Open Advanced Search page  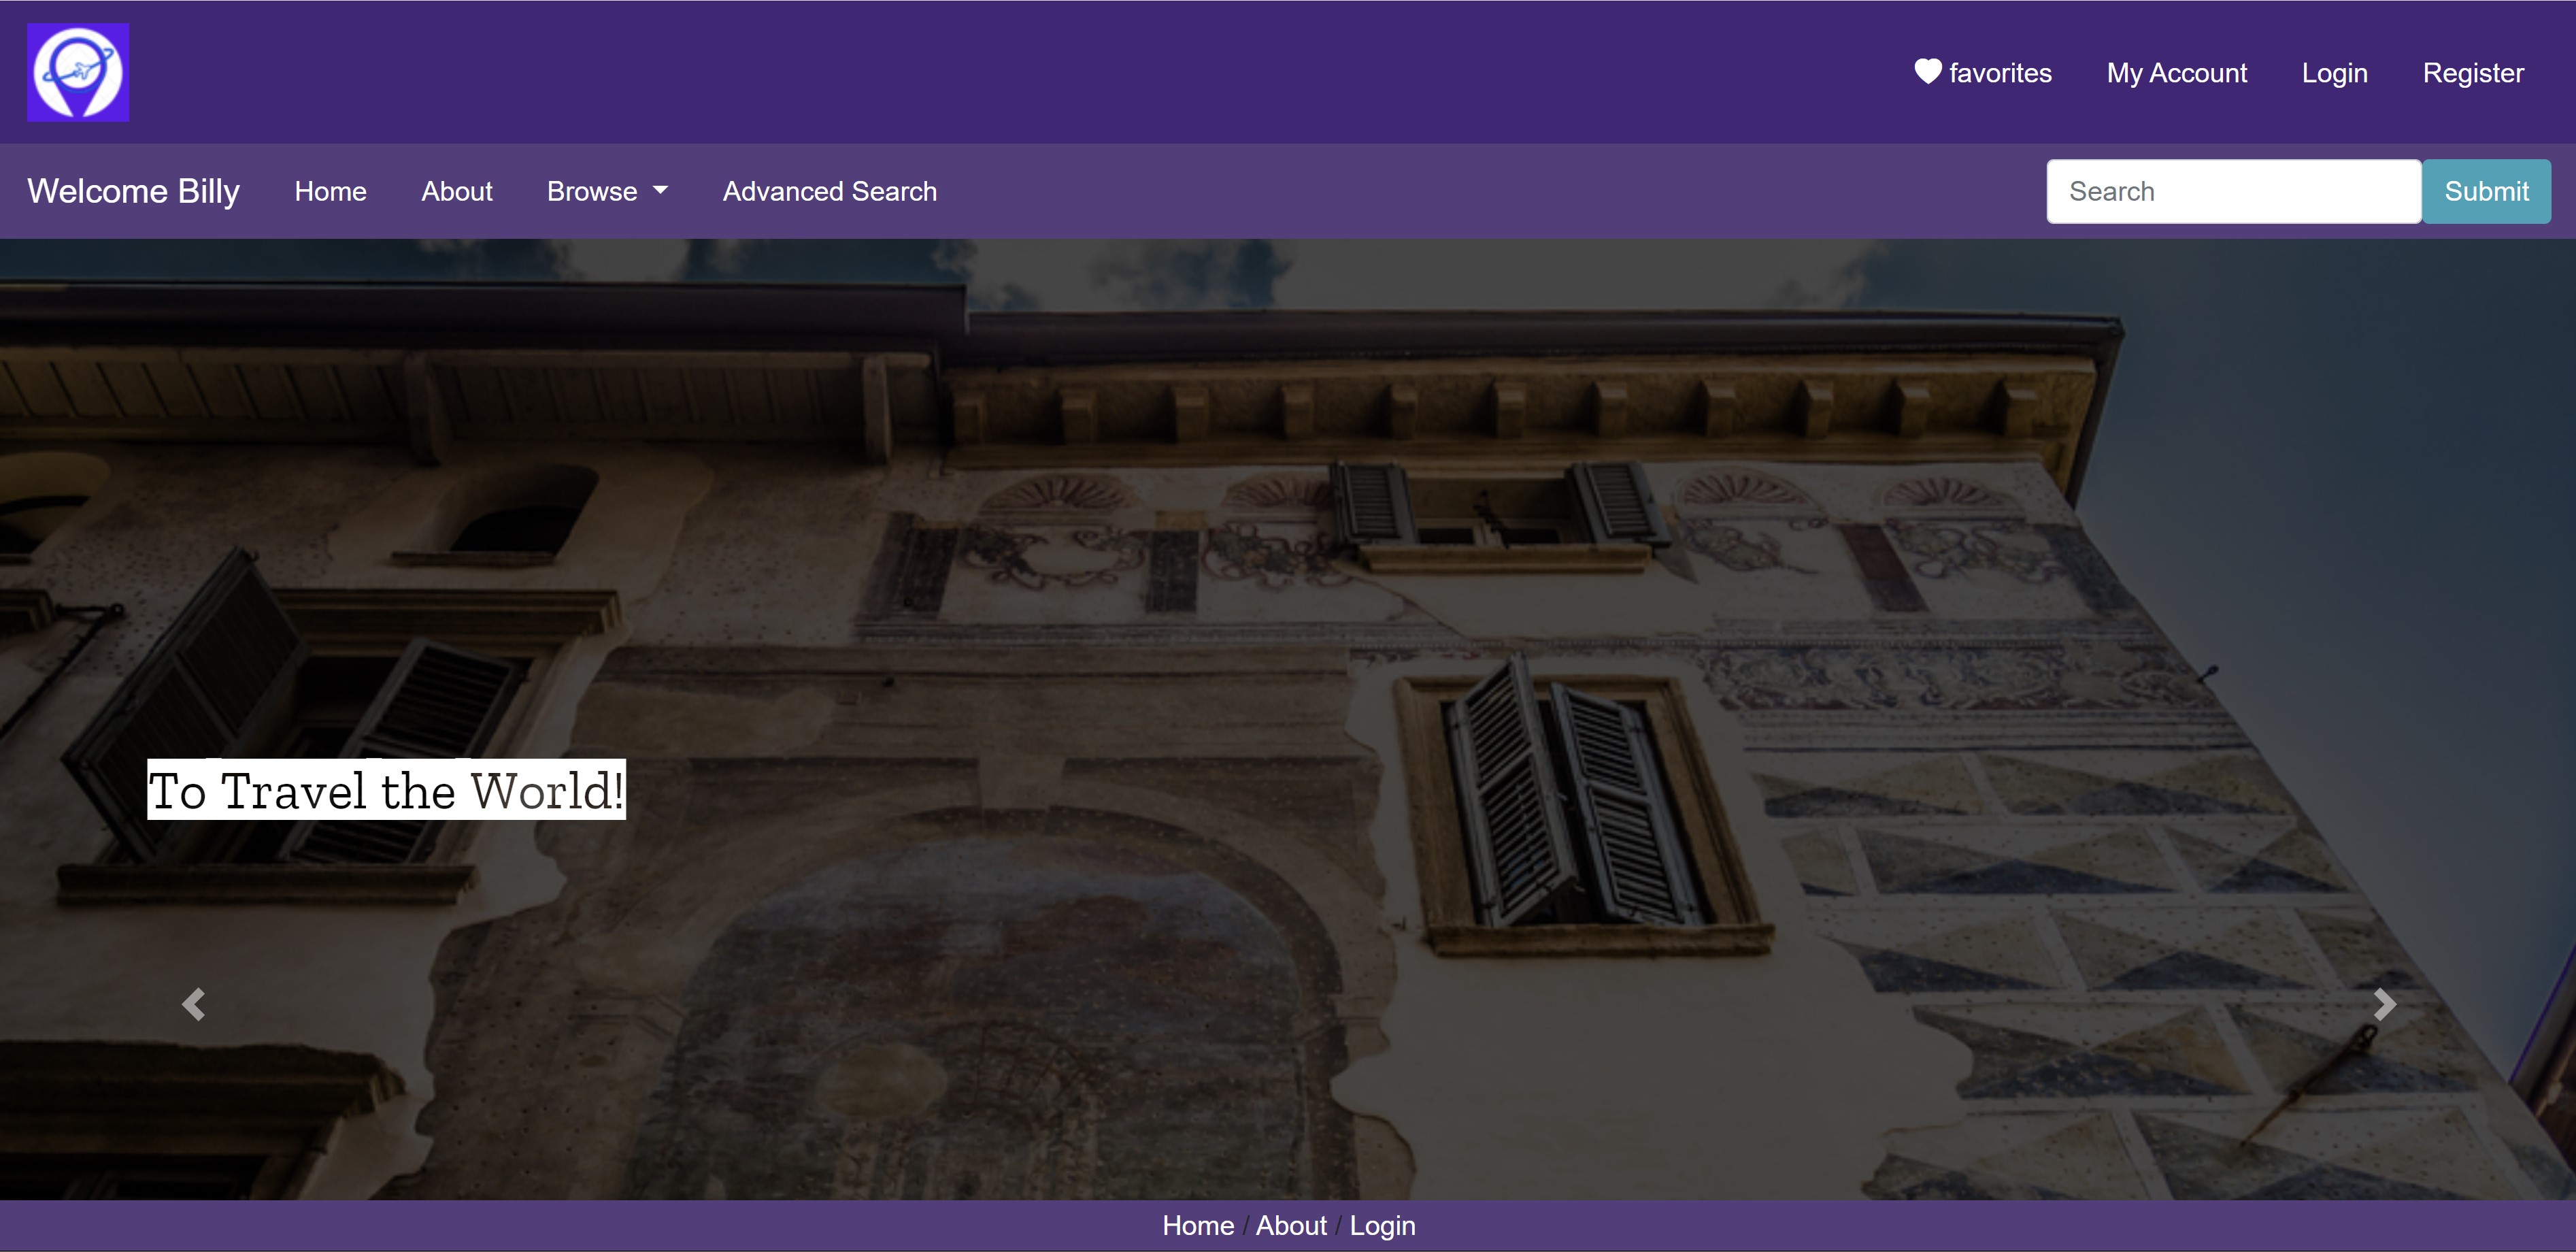[830, 191]
